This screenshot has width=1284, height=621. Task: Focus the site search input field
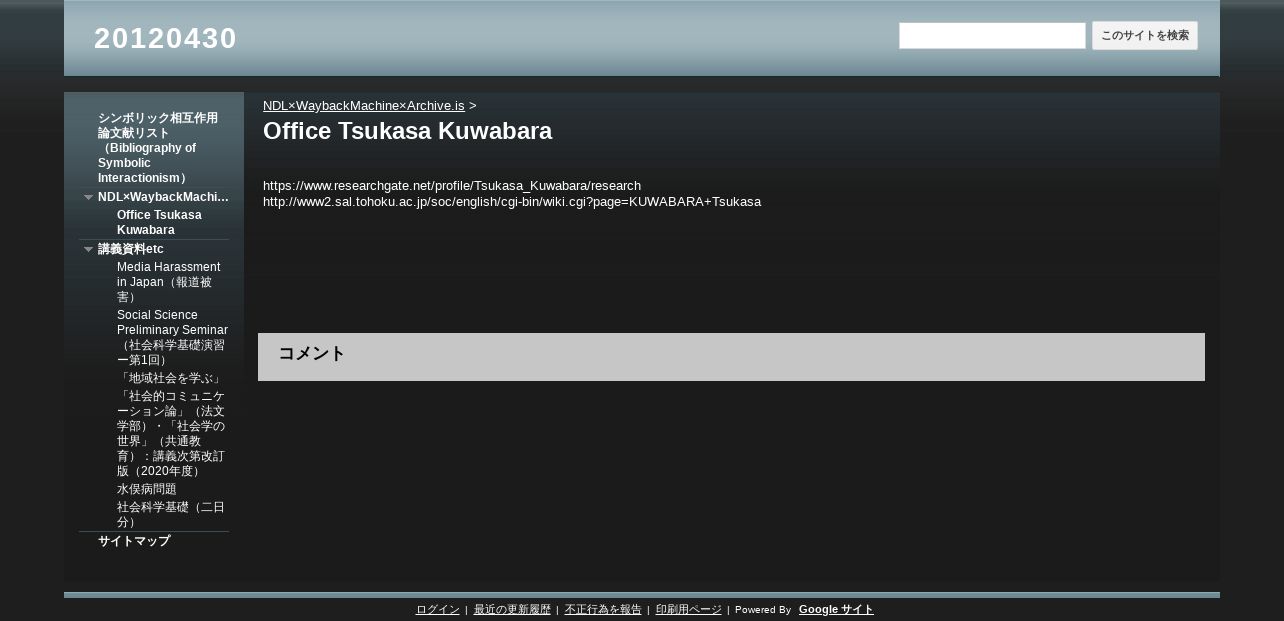[x=992, y=36]
